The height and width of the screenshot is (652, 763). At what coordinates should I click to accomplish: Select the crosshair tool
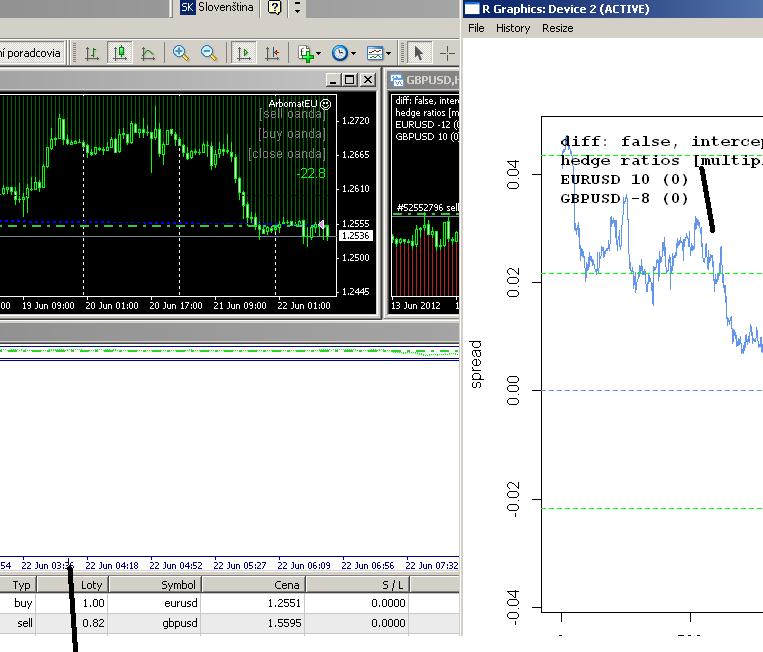click(x=447, y=53)
